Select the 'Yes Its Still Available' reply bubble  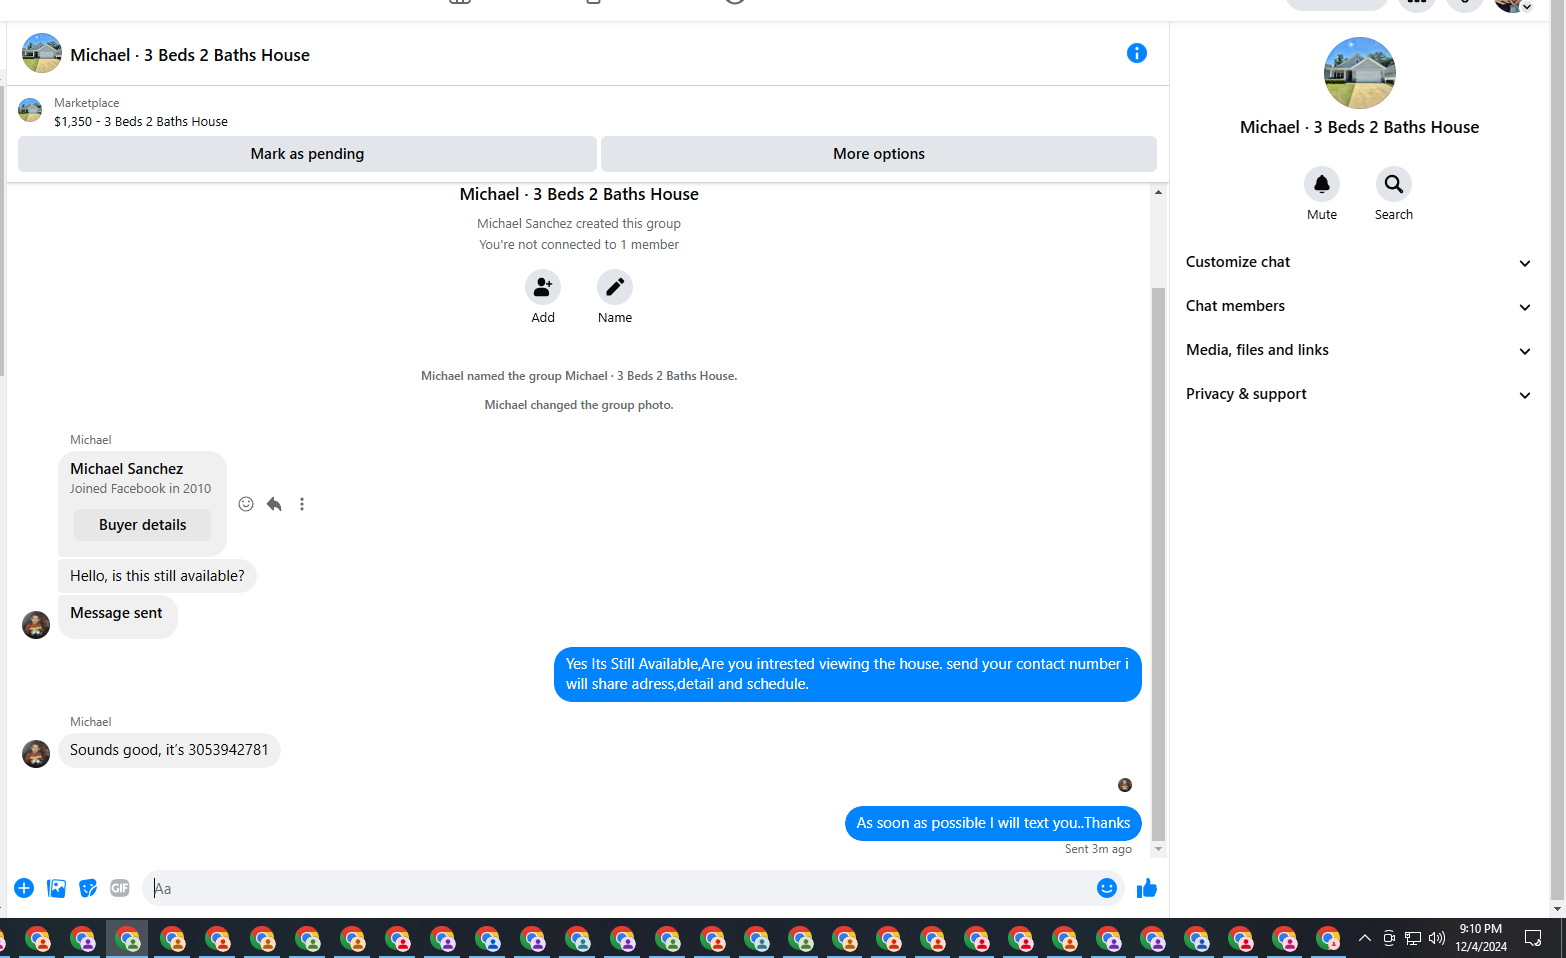[x=847, y=674]
